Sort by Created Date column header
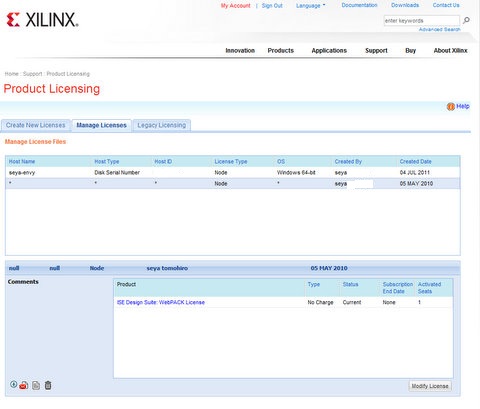Screen dimensions: 480x409 tap(416, 162)
